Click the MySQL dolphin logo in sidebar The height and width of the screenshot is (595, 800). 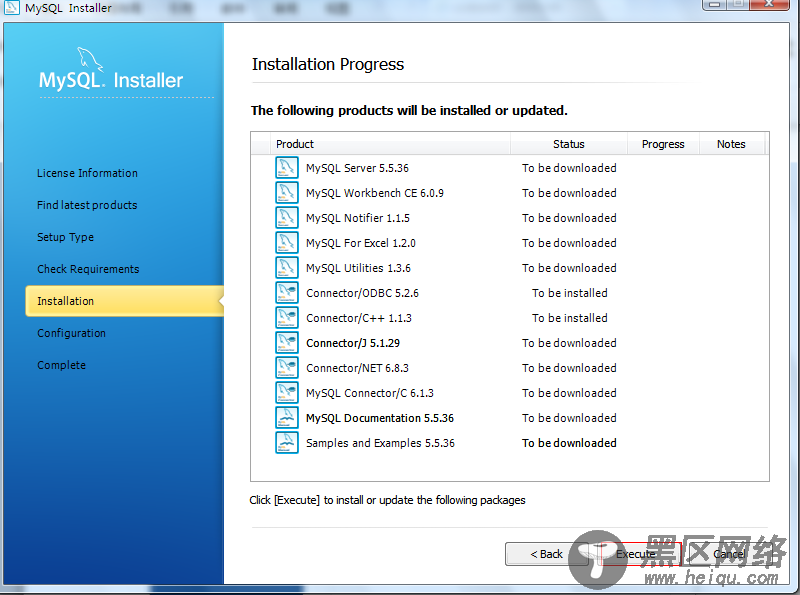[x=90, y=60]
